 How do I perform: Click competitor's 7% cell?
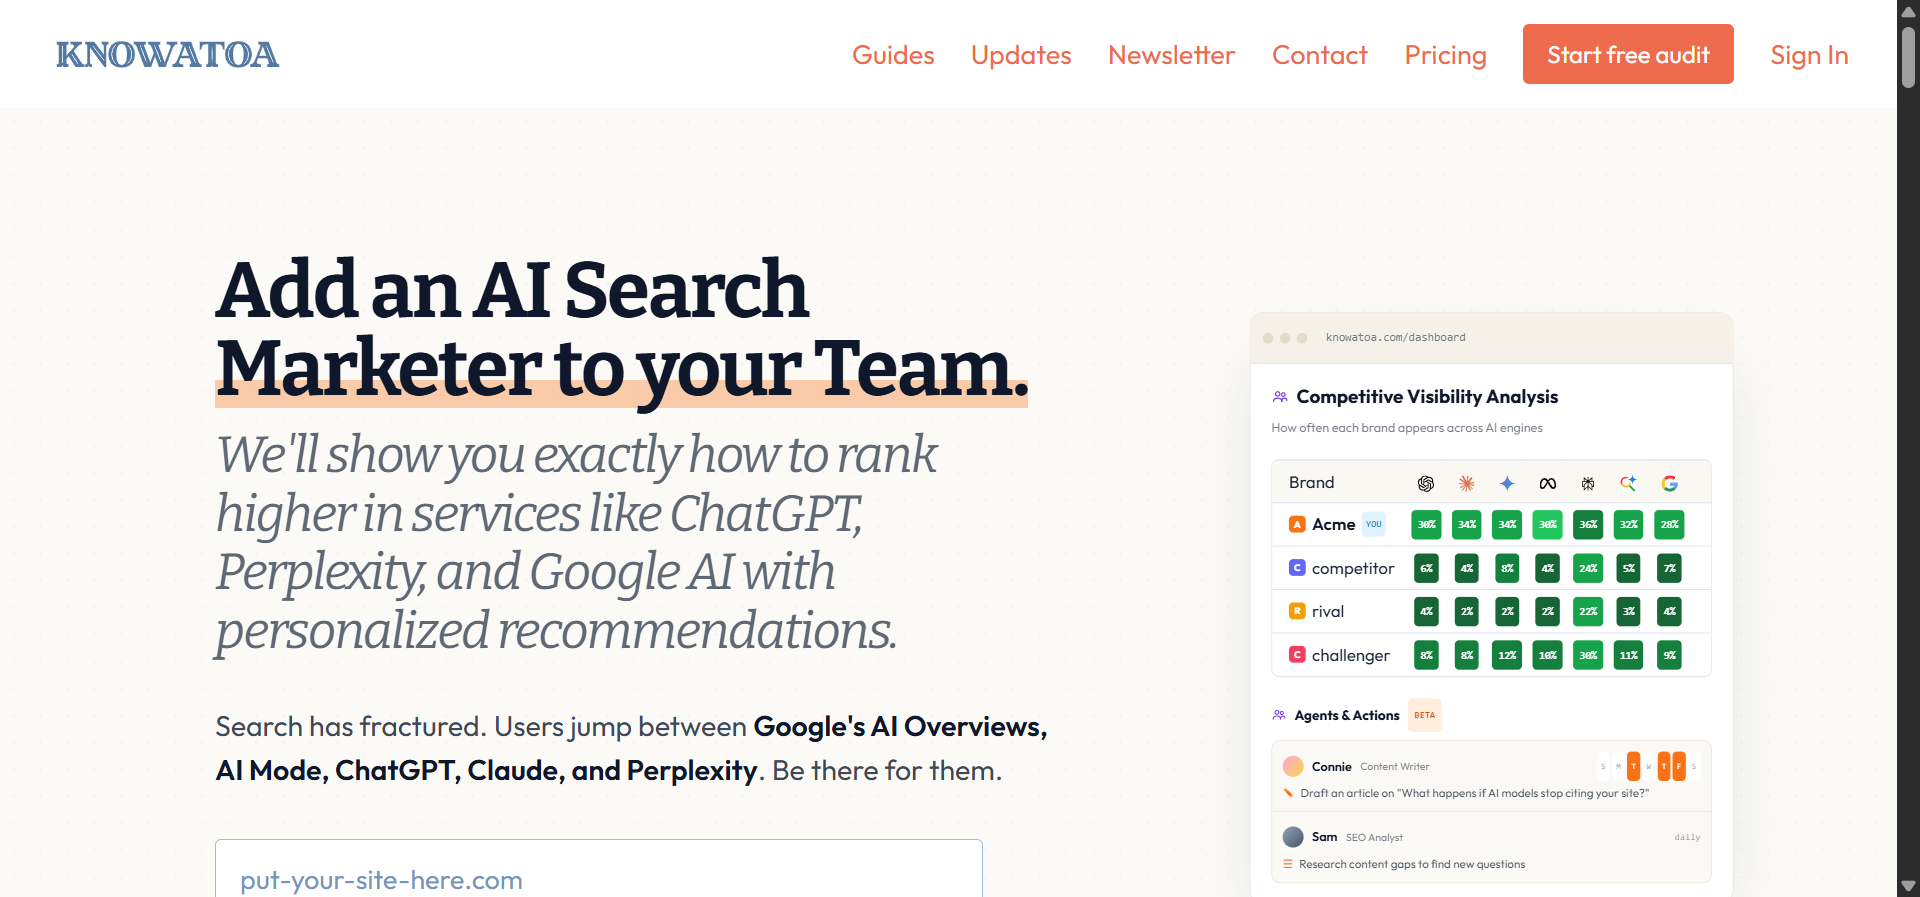pos(1669,568)
